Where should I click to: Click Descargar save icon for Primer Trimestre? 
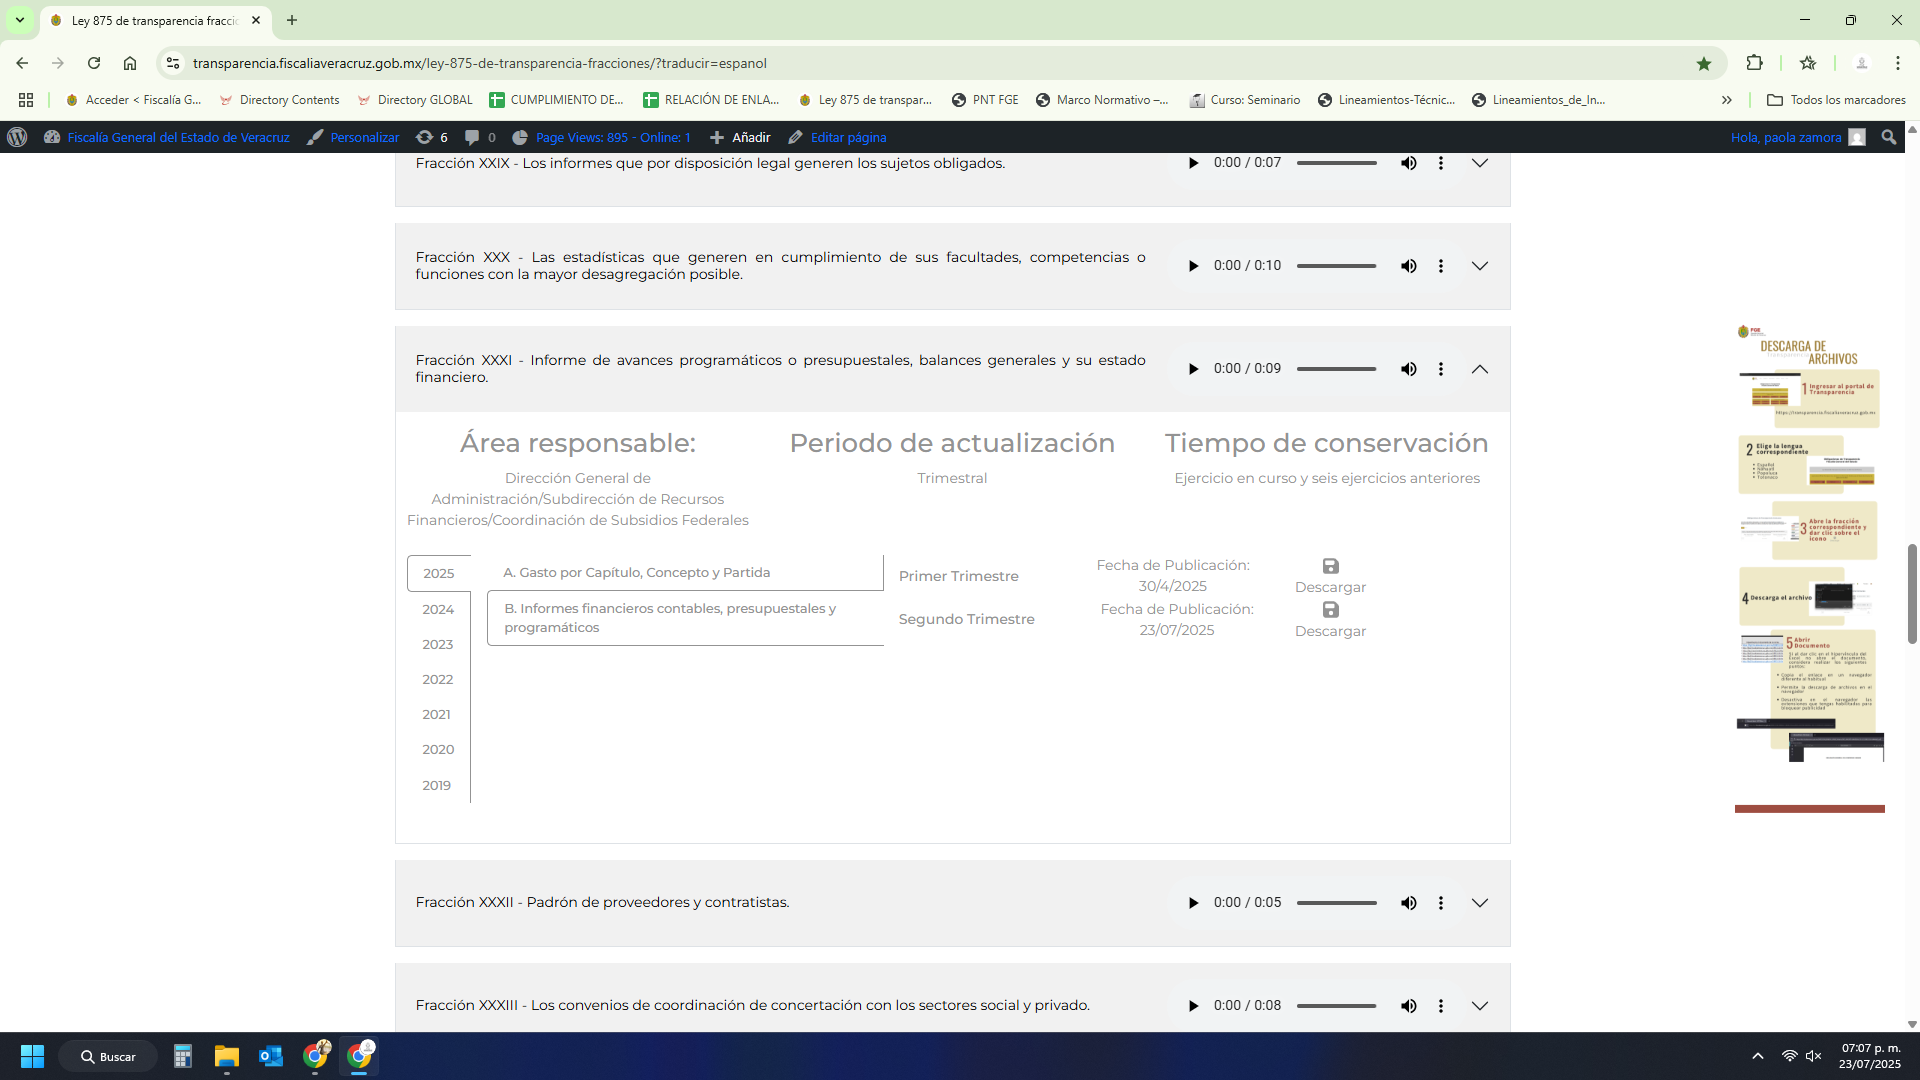click(x=1330, y=566)
